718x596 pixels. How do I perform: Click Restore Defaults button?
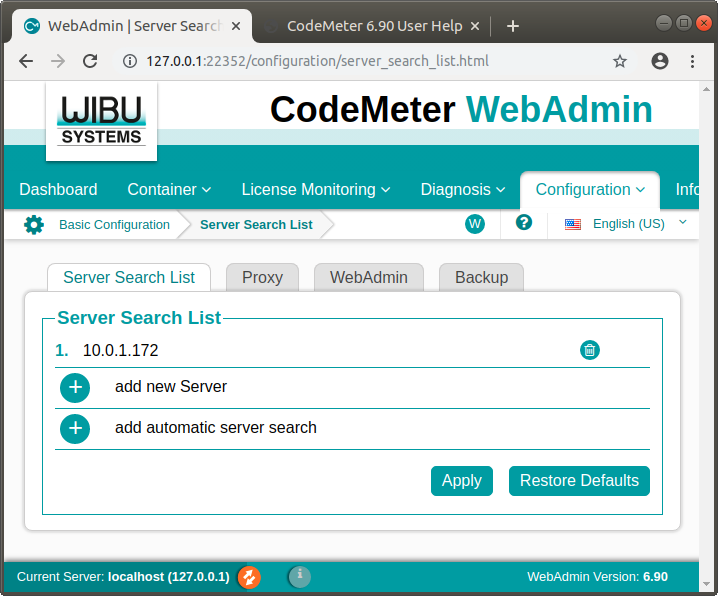click(579, 480)
